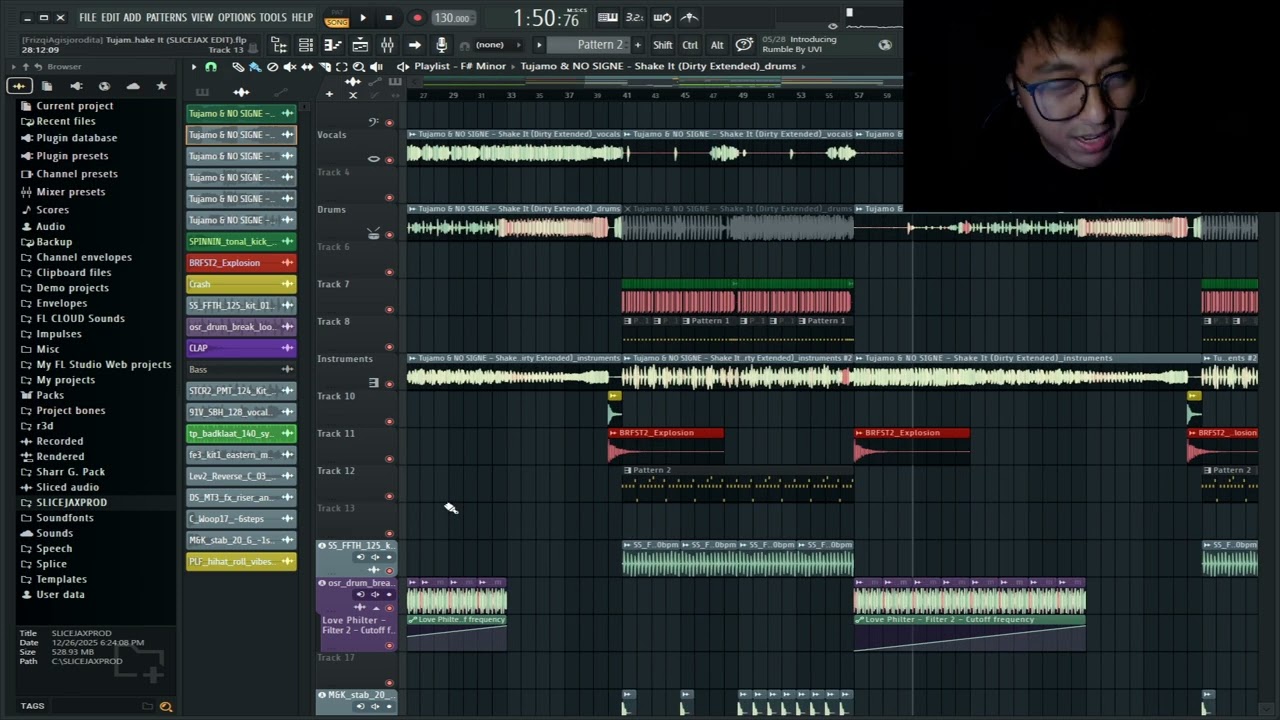Open the Piano roll from main toolbar

[333, 45]
